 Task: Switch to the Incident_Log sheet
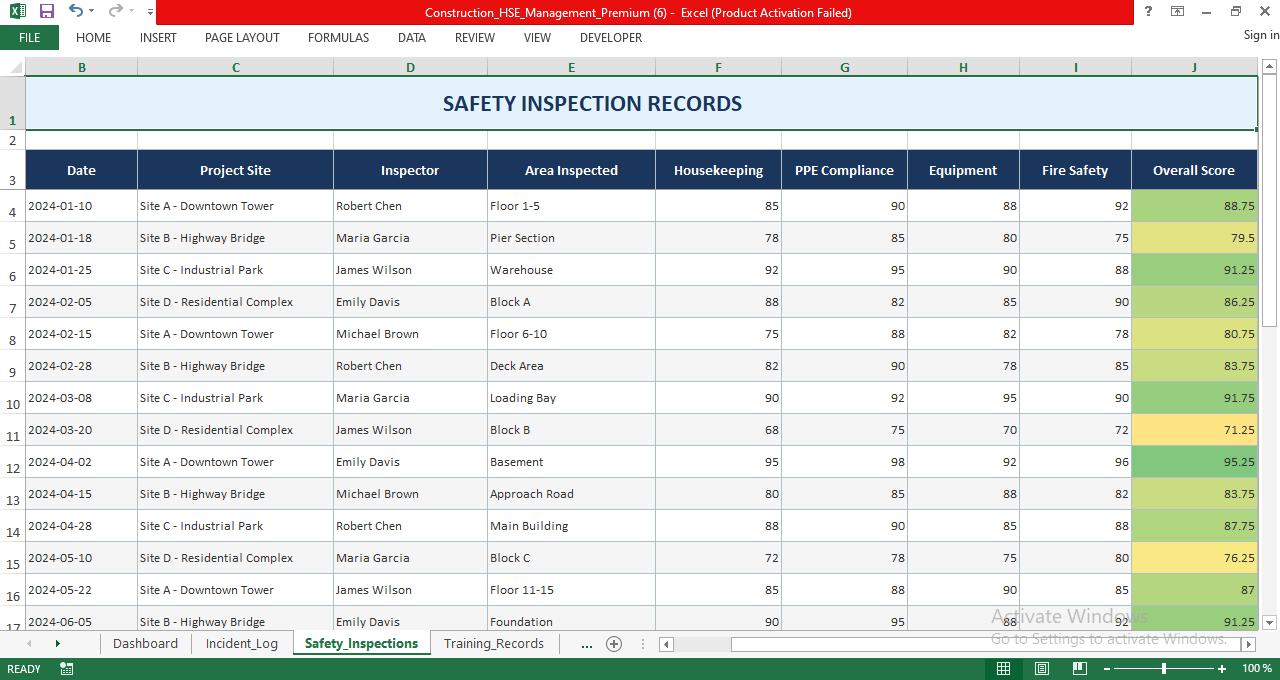coord(242,643)
